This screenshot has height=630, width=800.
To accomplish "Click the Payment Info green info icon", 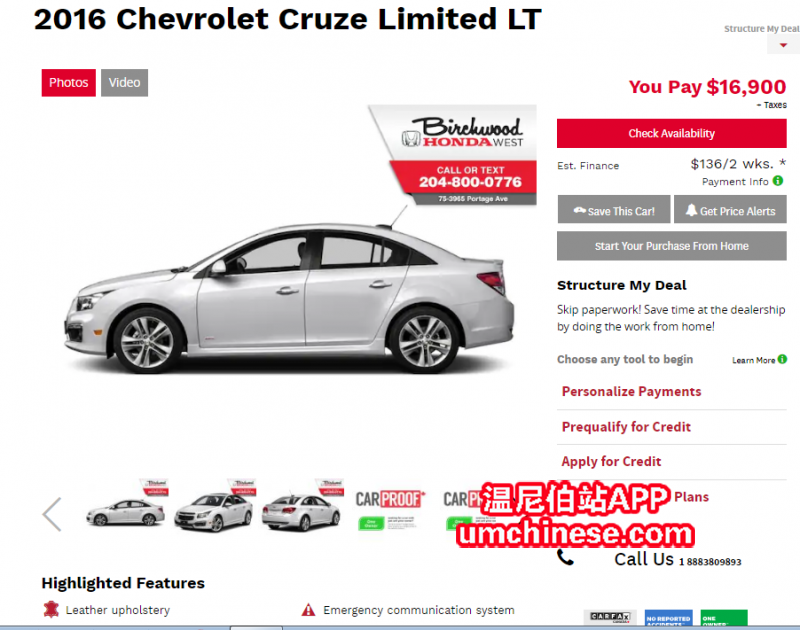I will pos(778,181).
